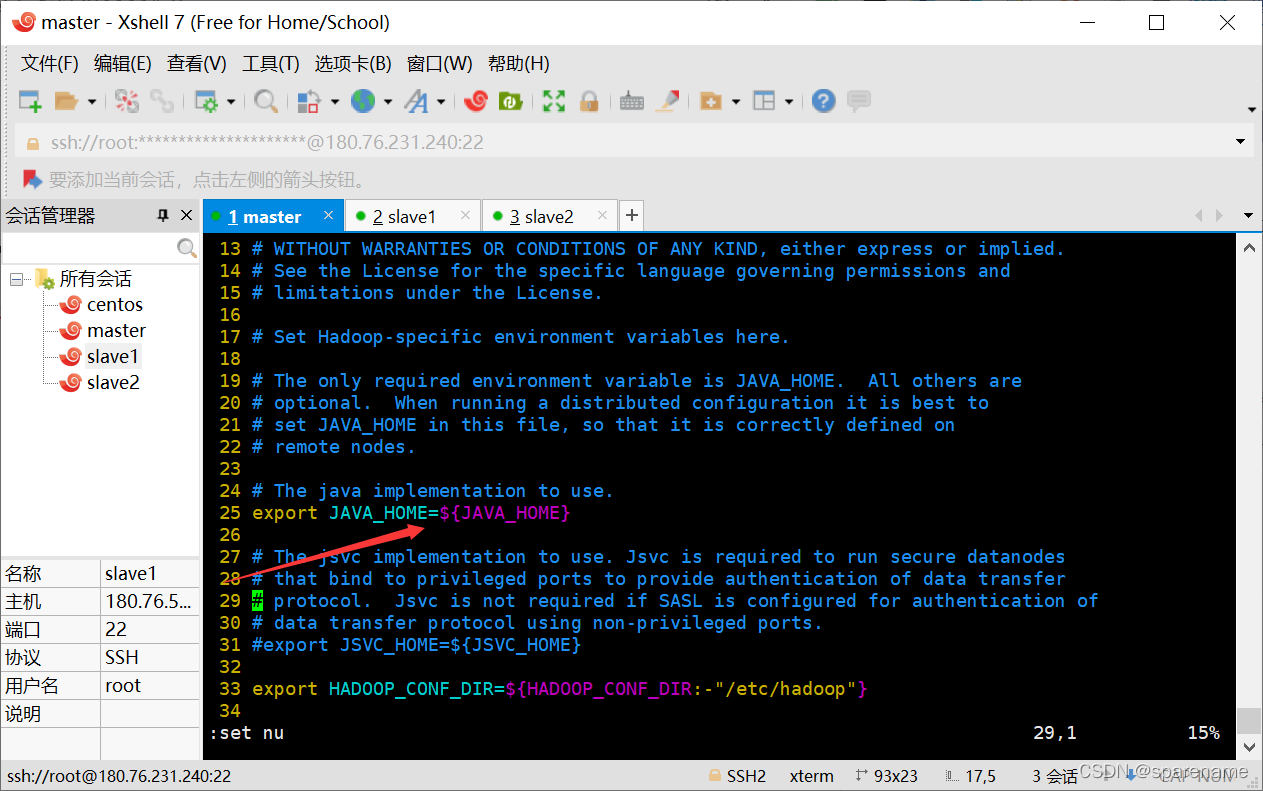Open toolbar overflow arrow at right edge
The height and width of the screenshot is (791, 1263).
tap(1252, 109)
